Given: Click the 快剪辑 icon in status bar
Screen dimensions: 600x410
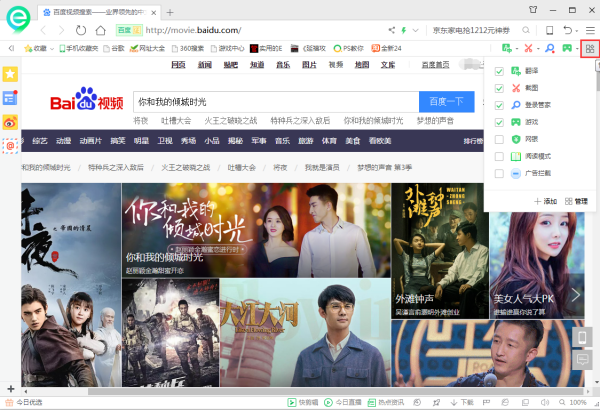Looking at the screenshot, I should point(292,402).
